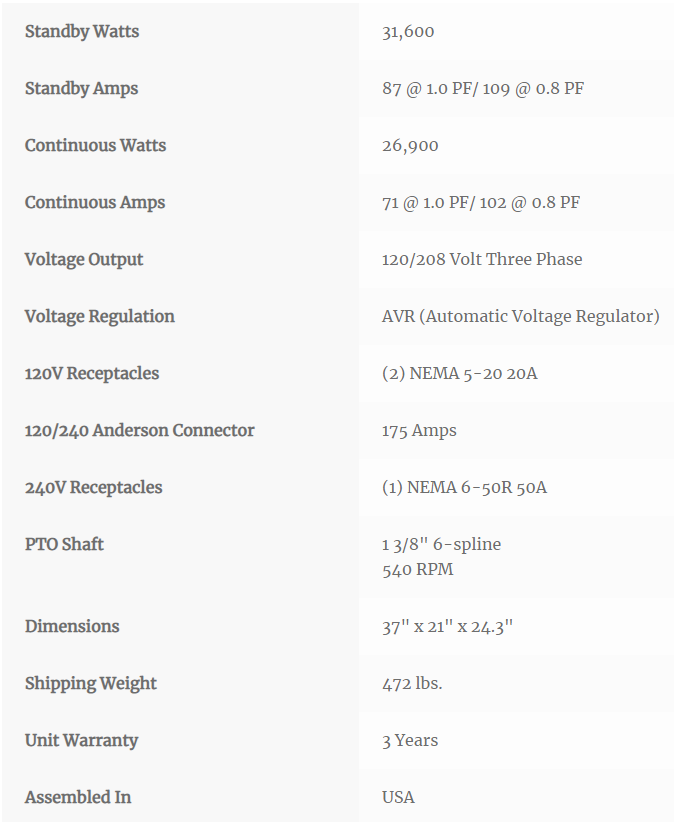This screenshot has height=822, width=674.
Task: Click the 120V Receptacles label
Action: (92, 373)
